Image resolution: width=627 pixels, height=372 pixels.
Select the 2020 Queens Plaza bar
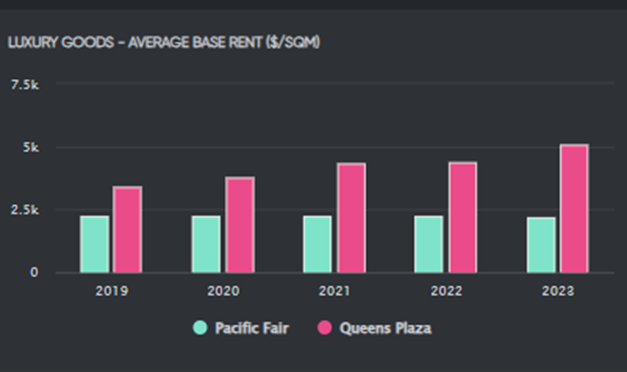click(x=240, y=225)
